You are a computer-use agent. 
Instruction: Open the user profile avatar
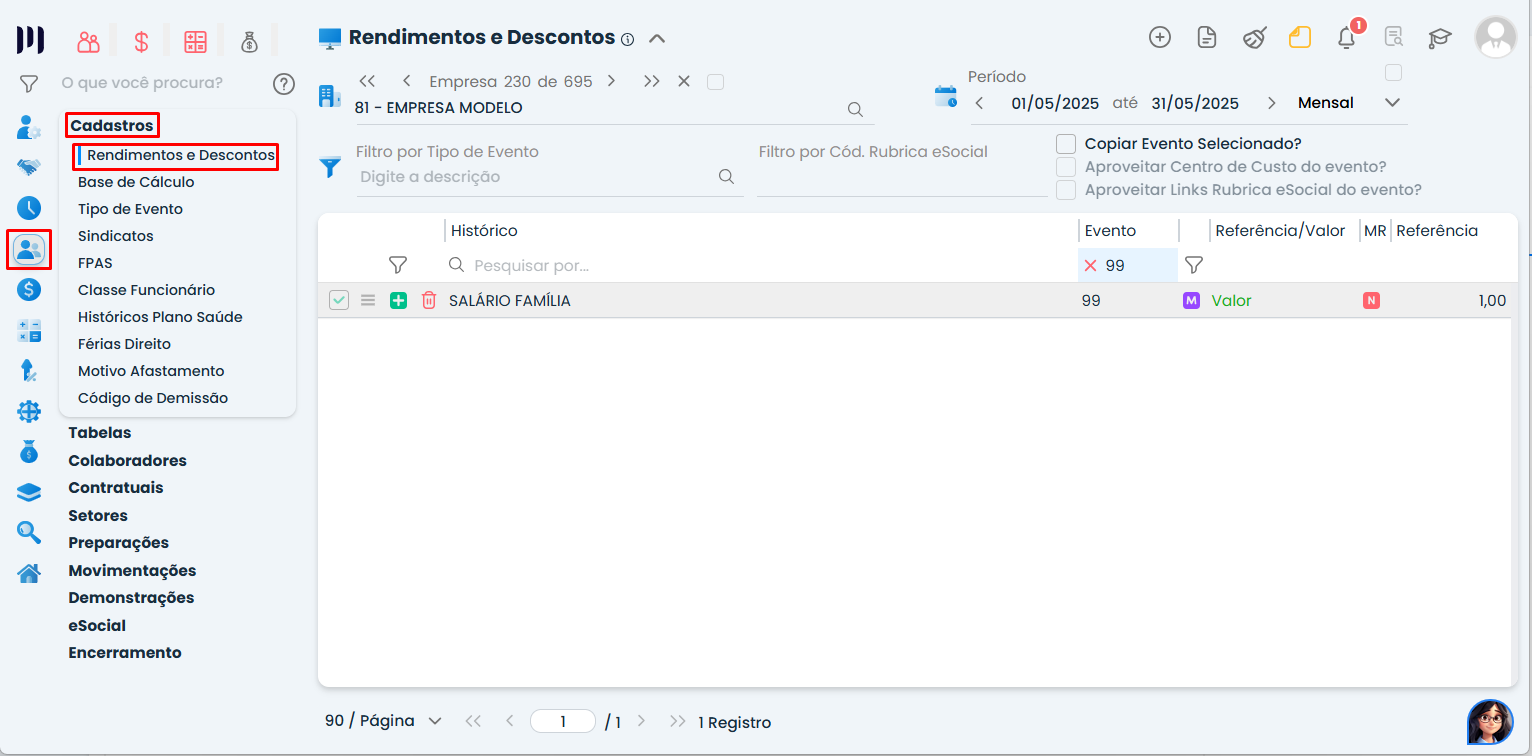pyautogui.click(x=1495, y=37)
